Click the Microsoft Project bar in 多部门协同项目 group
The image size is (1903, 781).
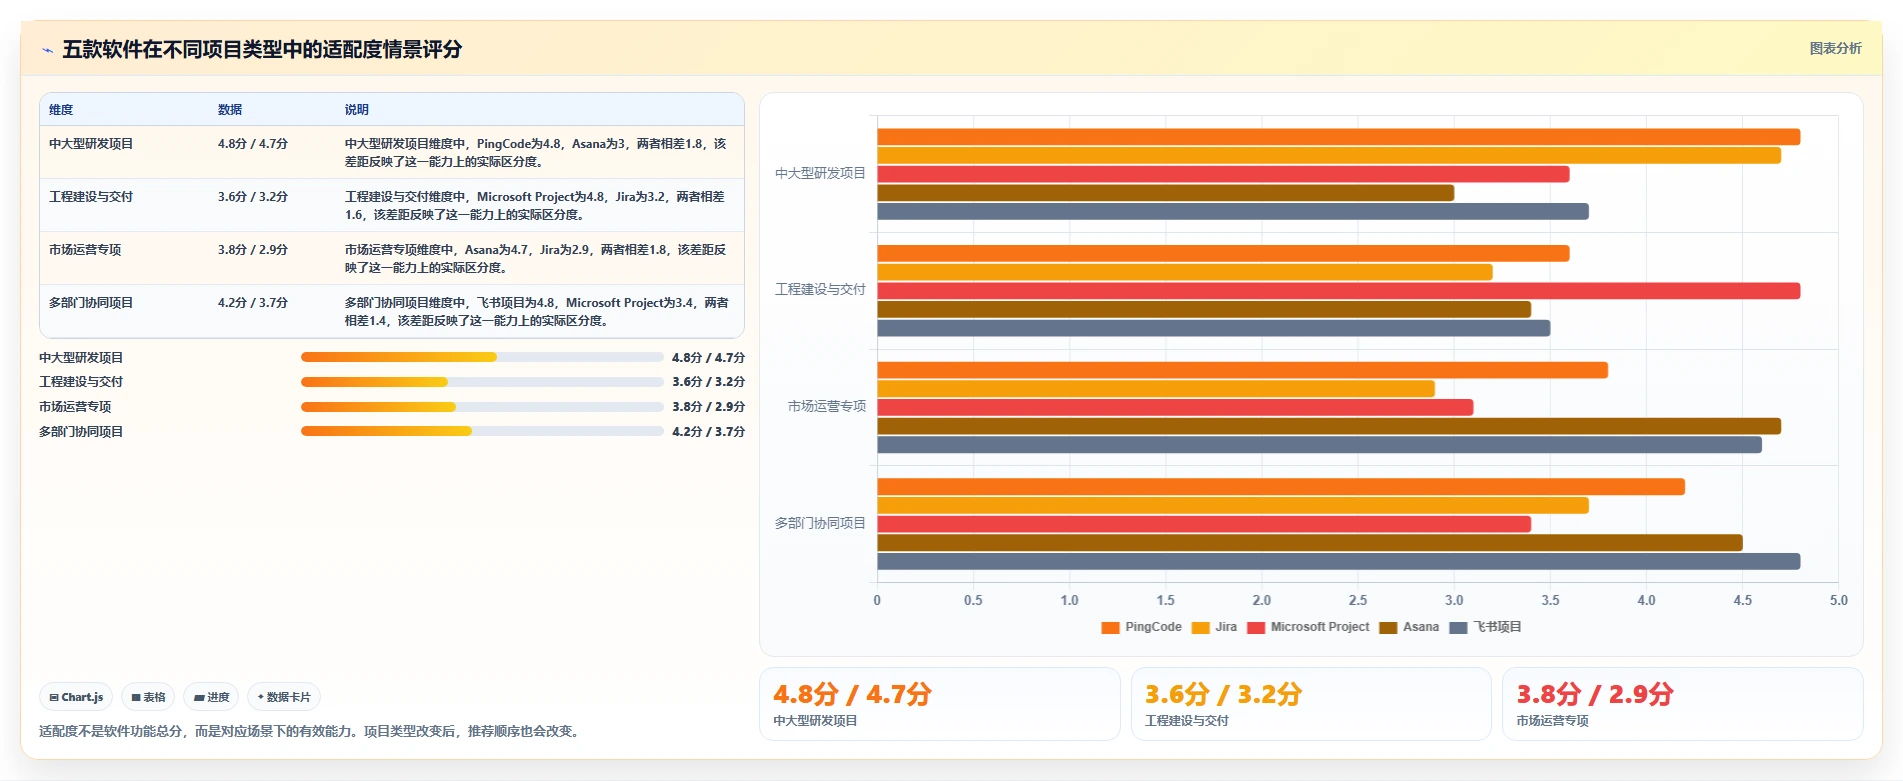pyautogui.click(x=1204, y=524)
